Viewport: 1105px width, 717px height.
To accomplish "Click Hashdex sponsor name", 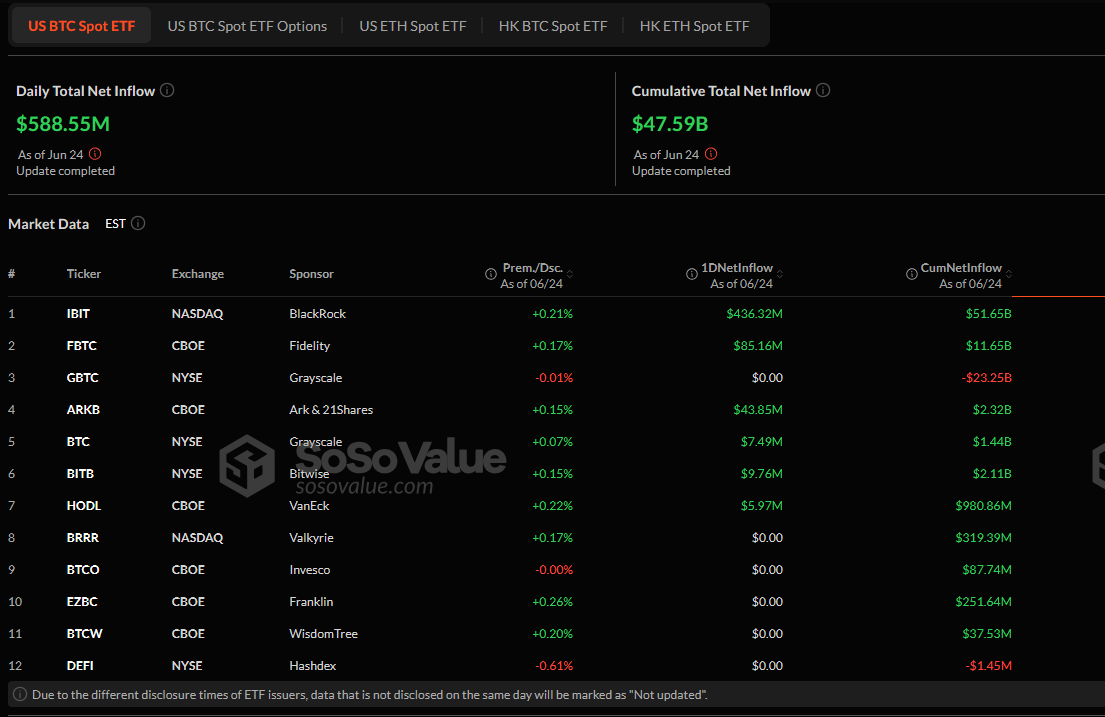I will click(313, 666).
